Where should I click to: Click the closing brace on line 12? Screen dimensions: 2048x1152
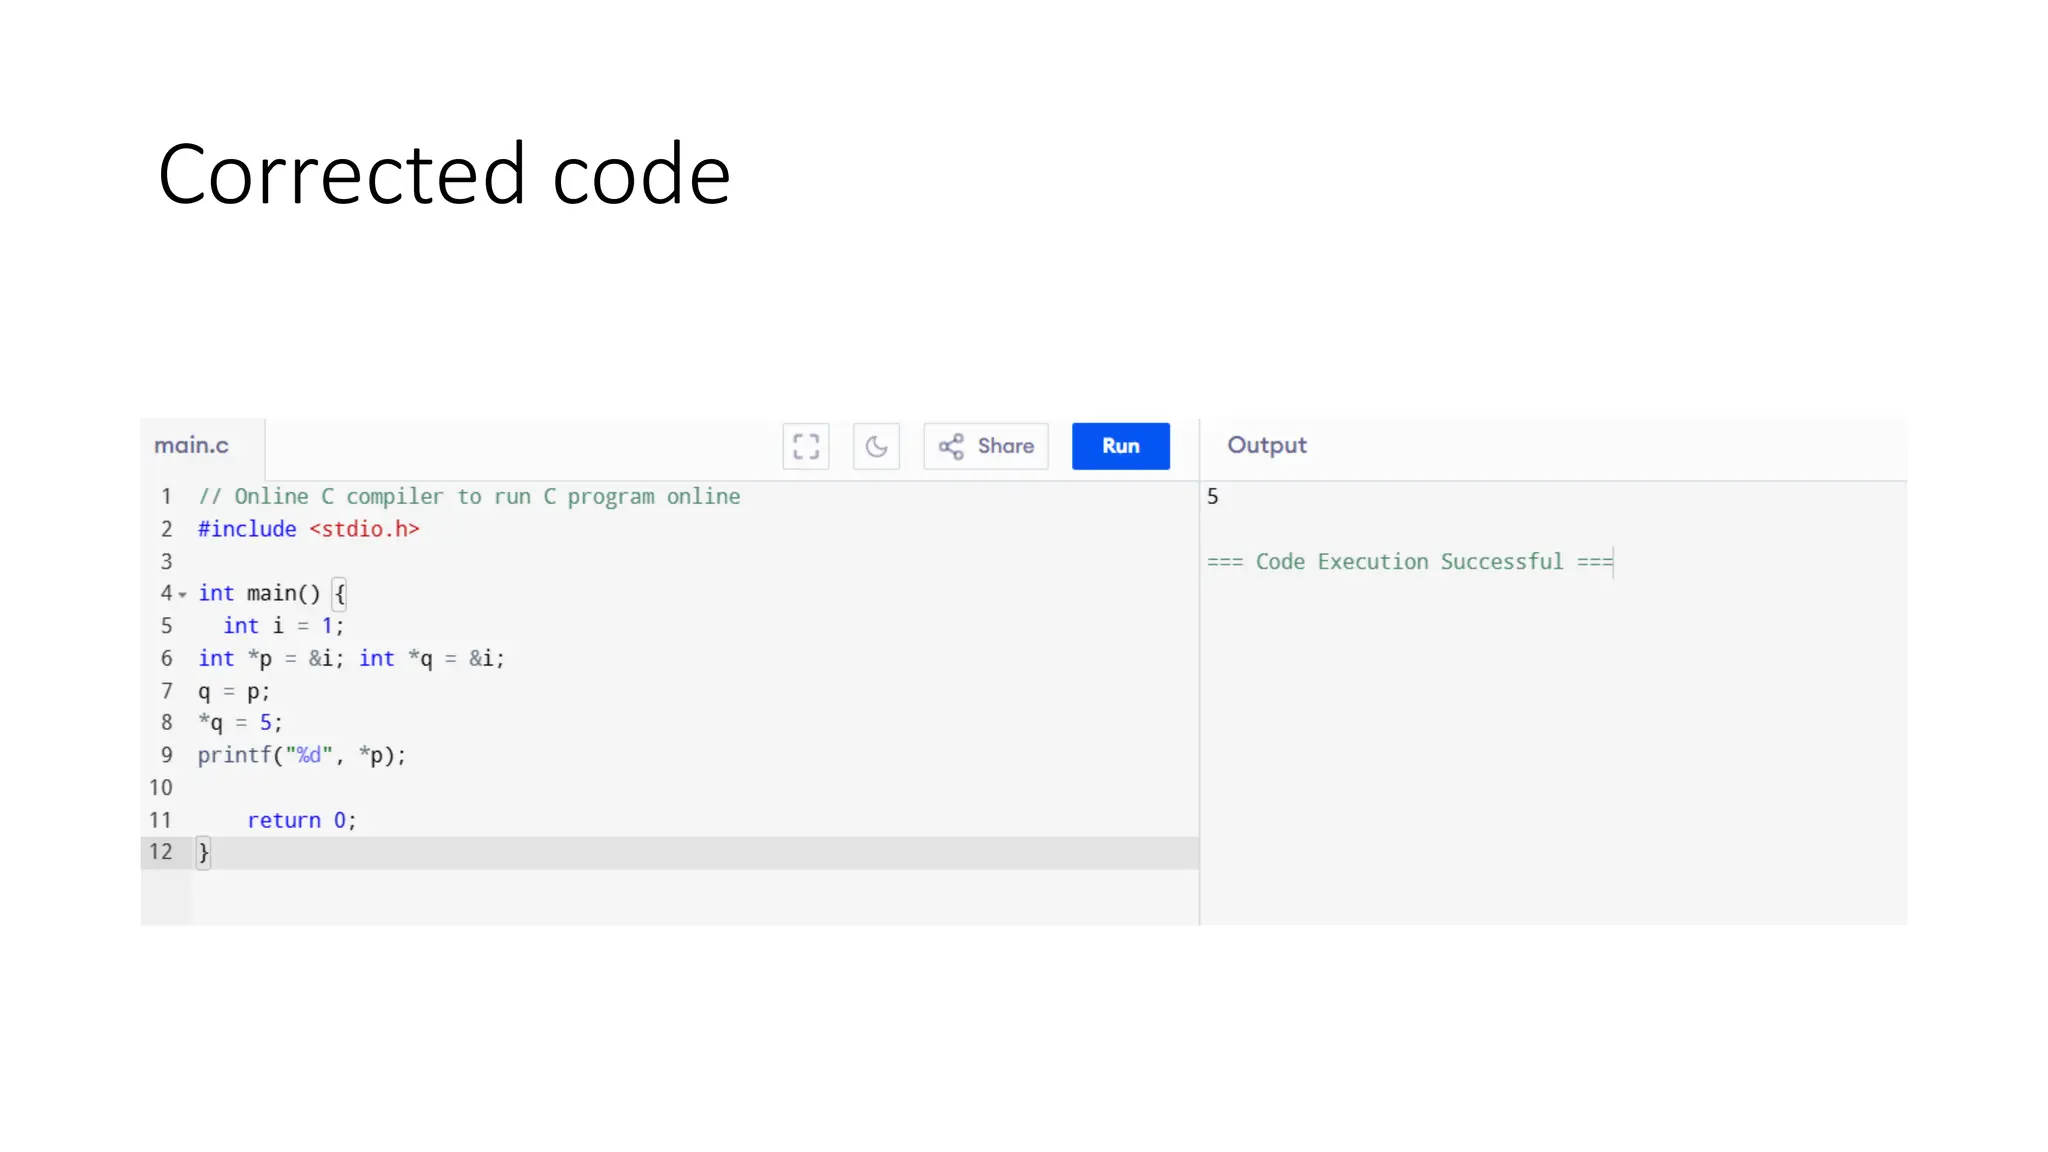click(x=204, y=853)
